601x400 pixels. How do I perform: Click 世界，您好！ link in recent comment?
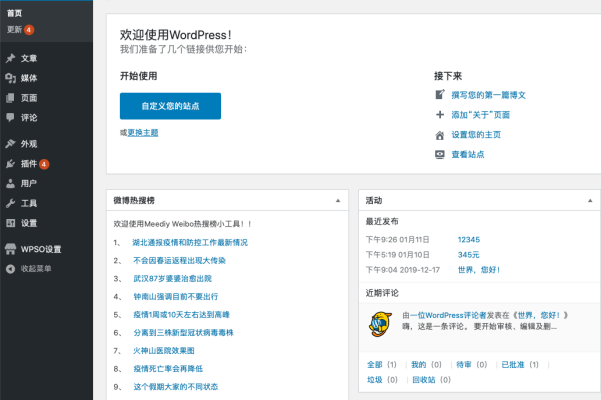pos(539,315)
